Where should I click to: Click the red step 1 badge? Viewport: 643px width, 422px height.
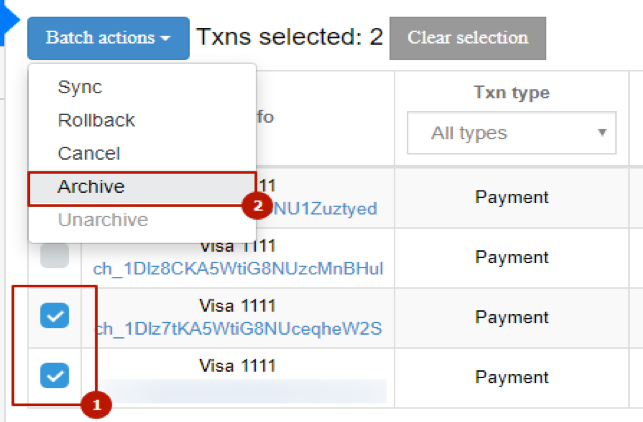point(96,405)
